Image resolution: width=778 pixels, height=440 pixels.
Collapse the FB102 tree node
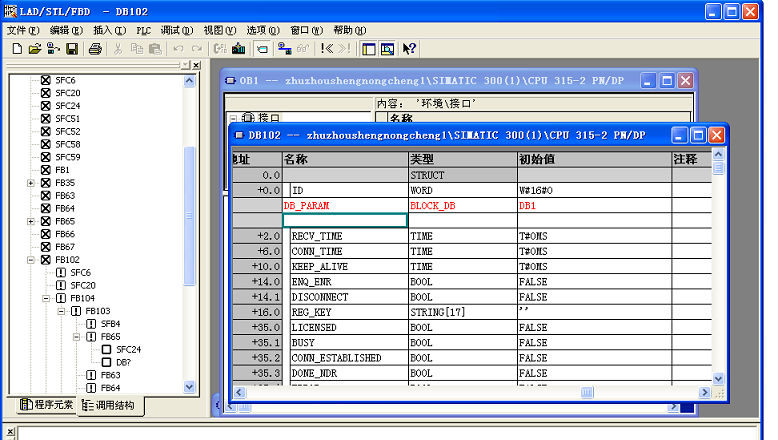pos(31,260)
